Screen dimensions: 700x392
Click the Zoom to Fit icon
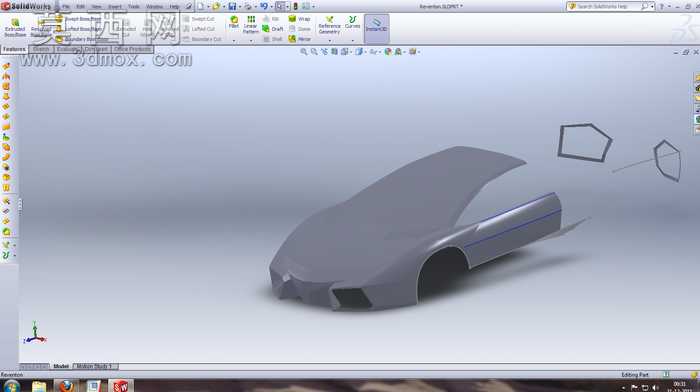304,52
